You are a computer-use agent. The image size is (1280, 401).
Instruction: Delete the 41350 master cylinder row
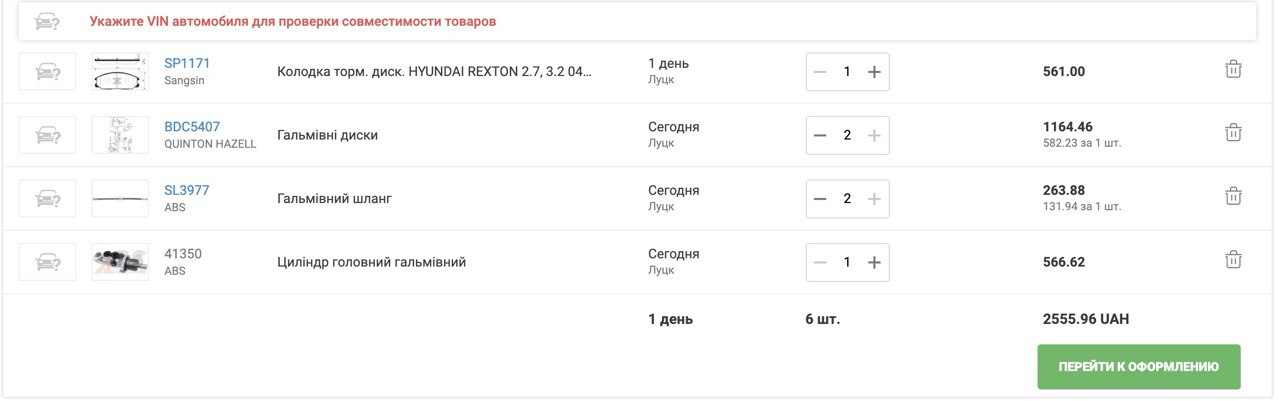coord(1234,260)
